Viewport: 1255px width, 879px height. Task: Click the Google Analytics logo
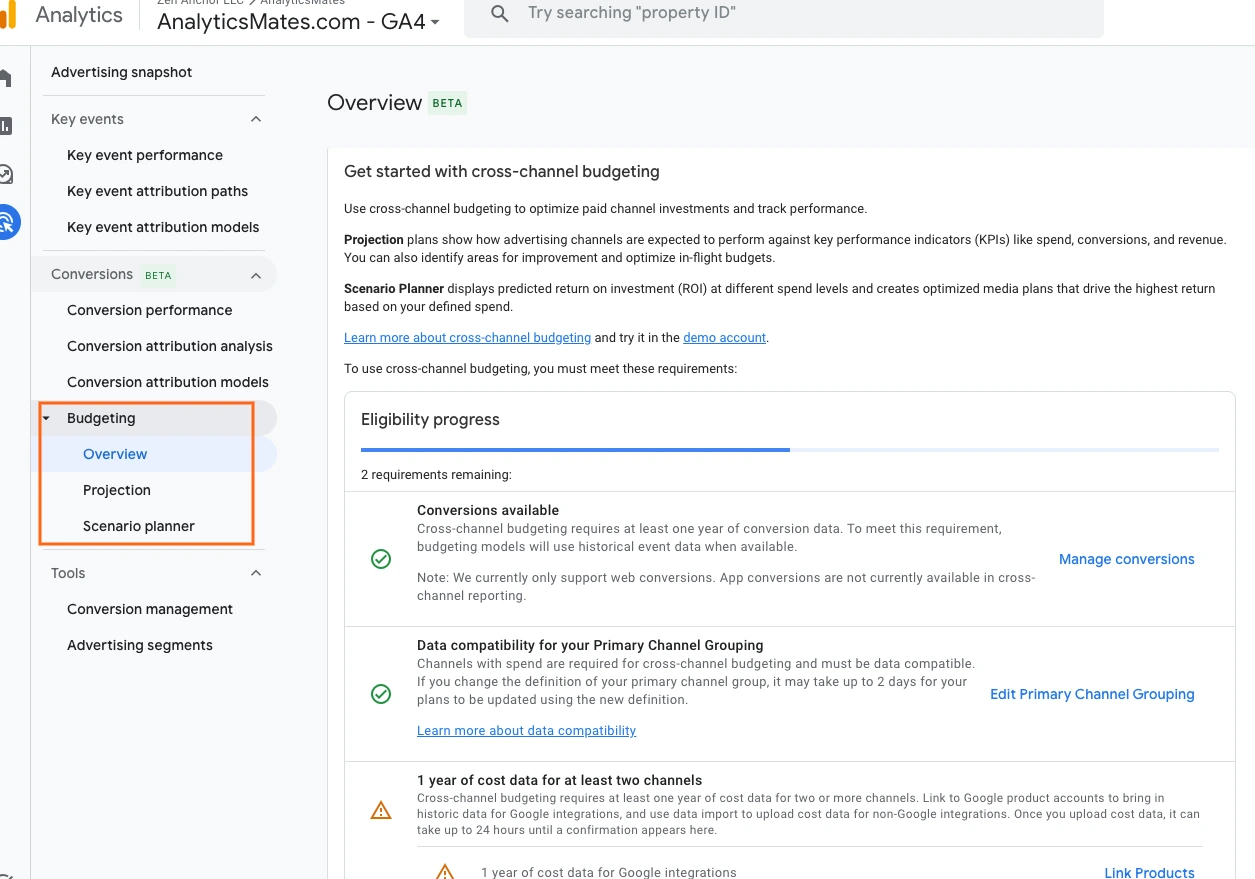point(9,14)
